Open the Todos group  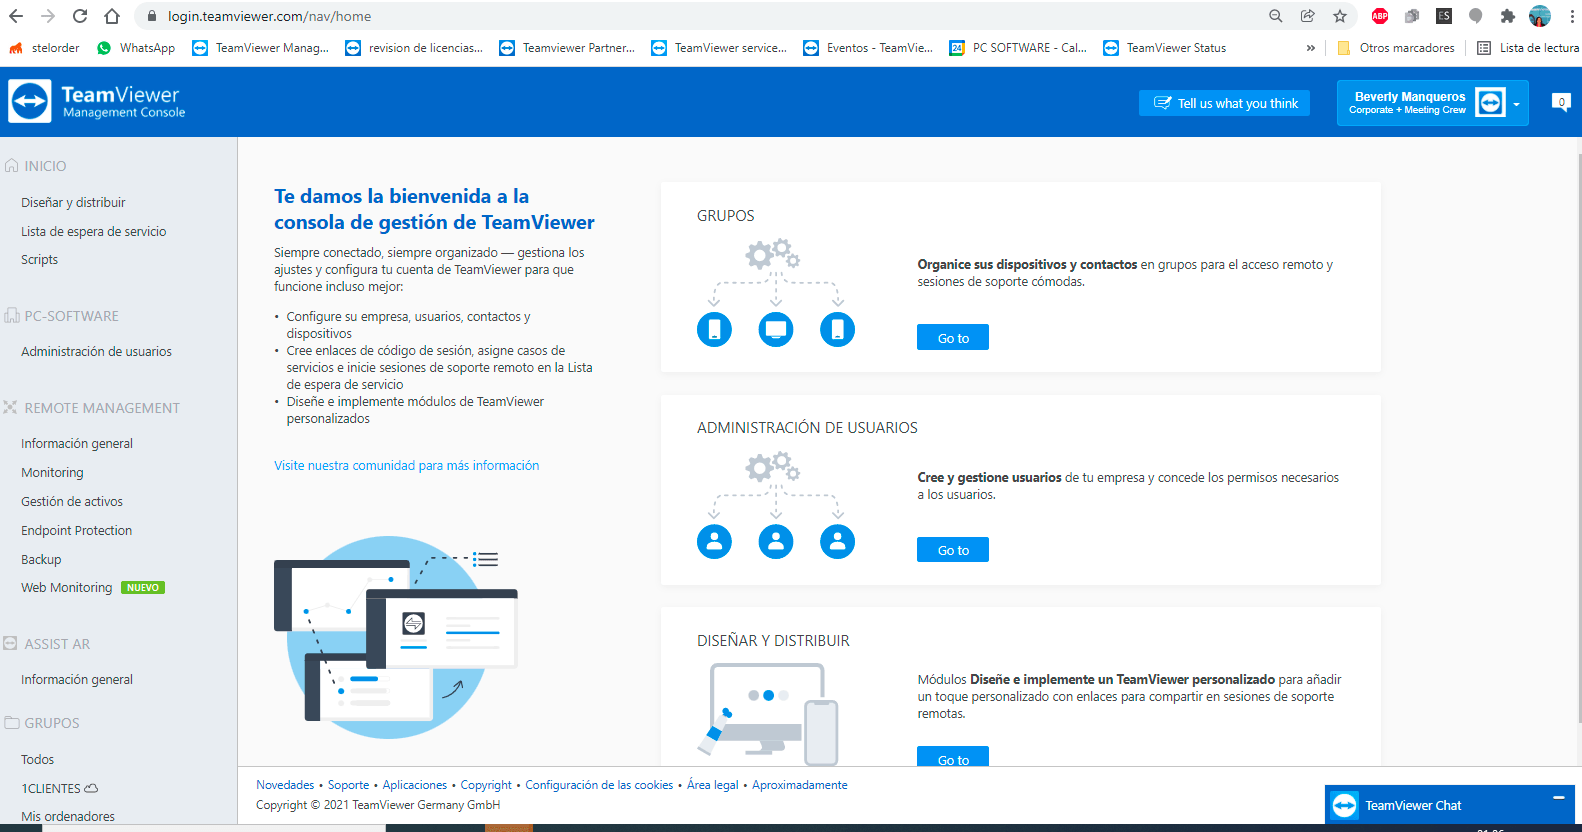click(37, 759)
